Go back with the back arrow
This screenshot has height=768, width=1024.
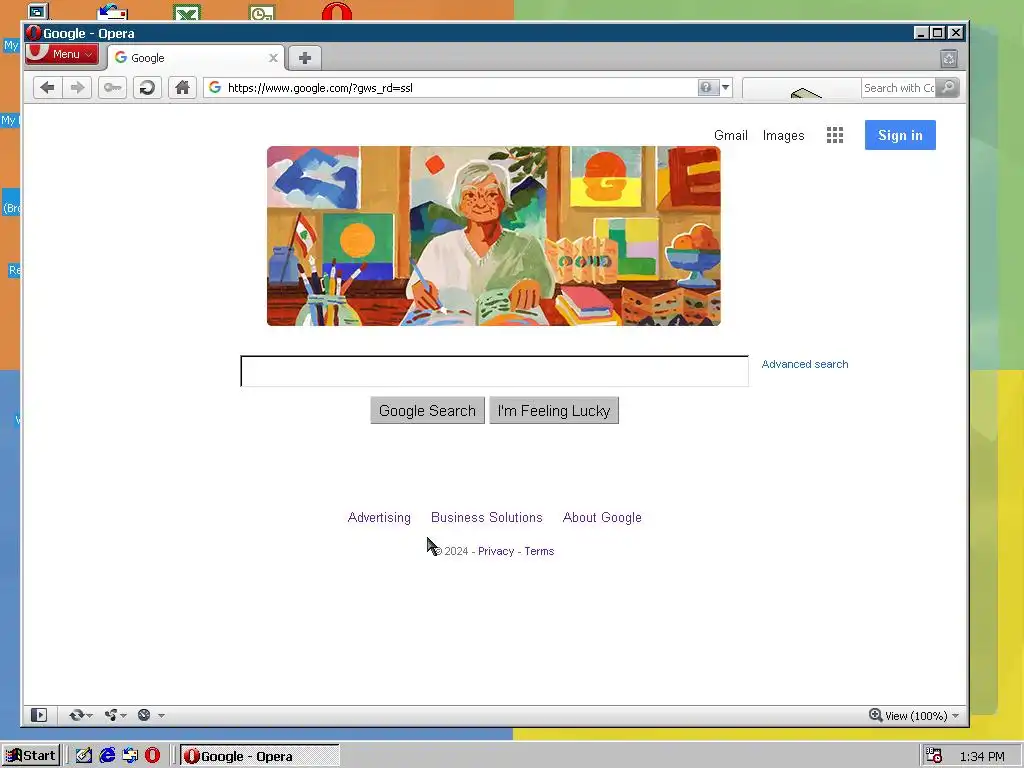47,88
